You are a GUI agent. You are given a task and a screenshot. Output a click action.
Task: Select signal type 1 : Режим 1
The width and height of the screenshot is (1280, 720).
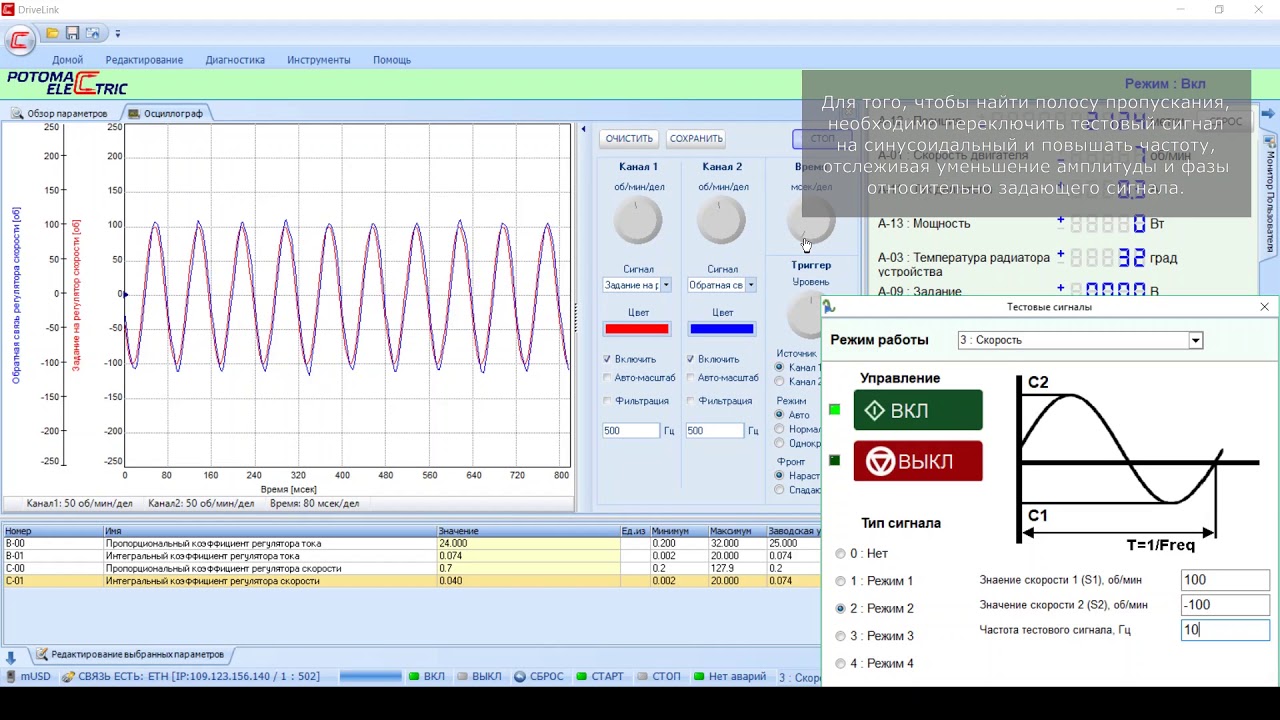point(840,581)
